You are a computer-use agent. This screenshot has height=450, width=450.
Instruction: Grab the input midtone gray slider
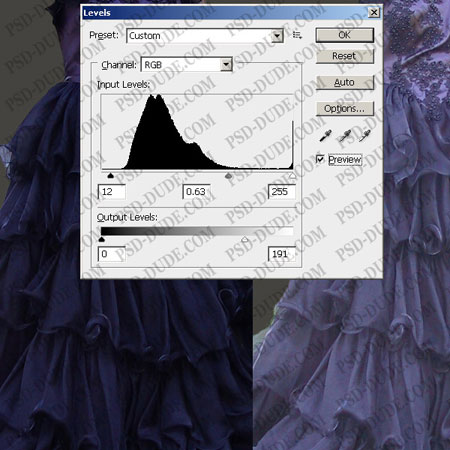pos(228,175)
